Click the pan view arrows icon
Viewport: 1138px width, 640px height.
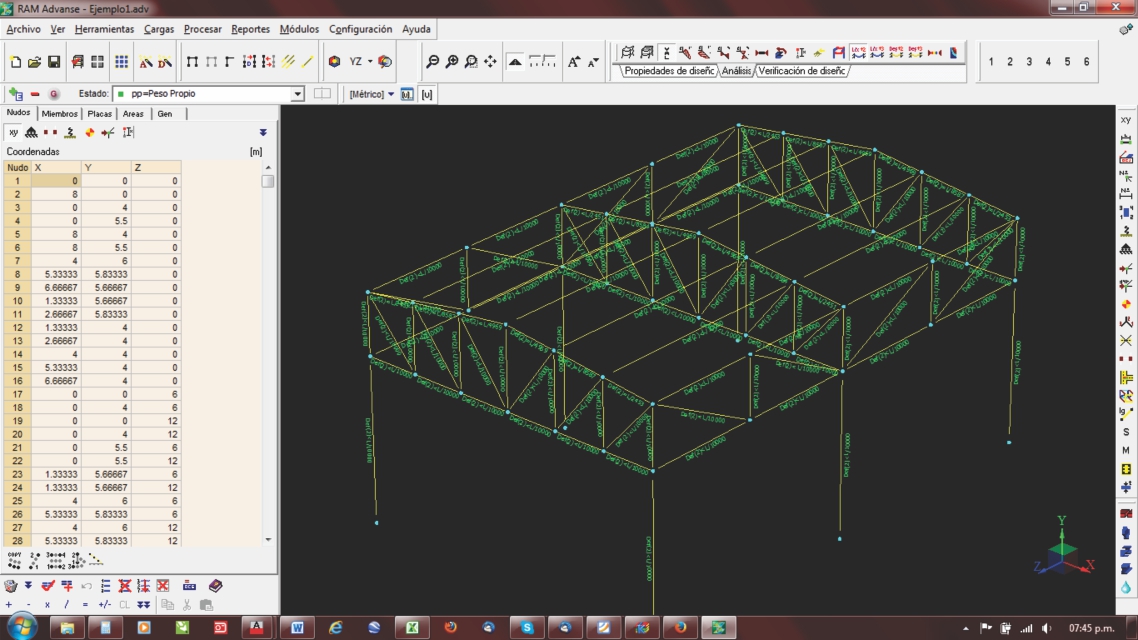click(490, 62)
